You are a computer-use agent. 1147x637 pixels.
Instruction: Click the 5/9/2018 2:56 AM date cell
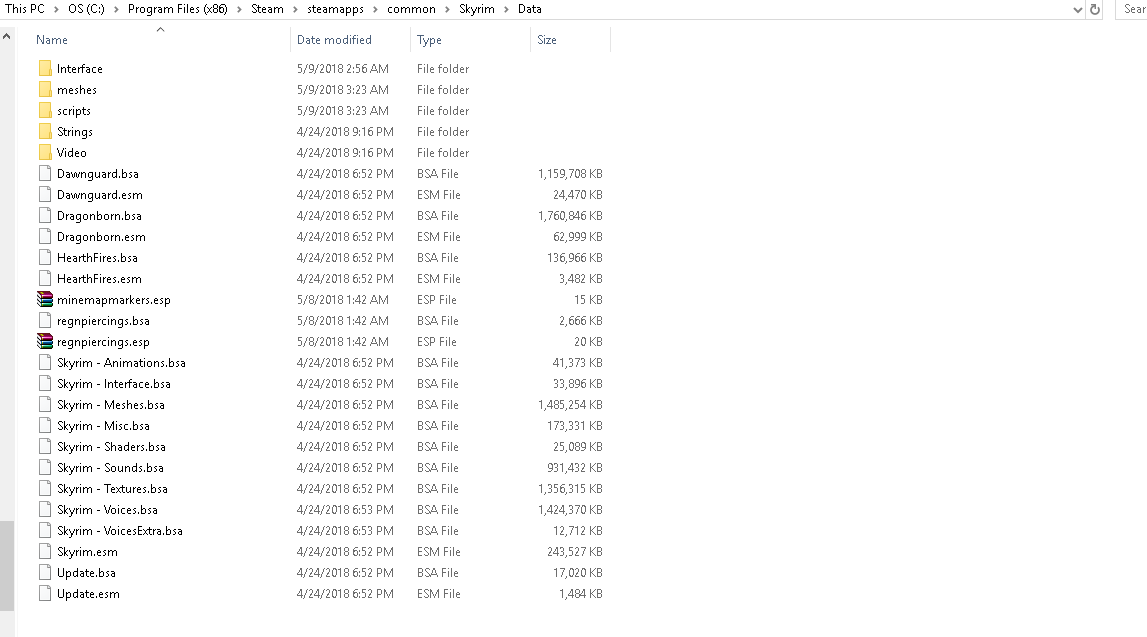(342, 69)
